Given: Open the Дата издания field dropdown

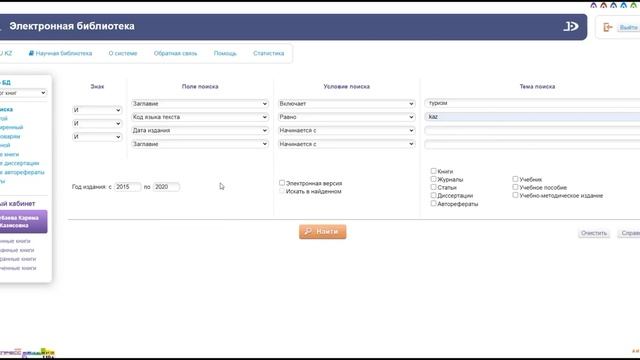Looking at the screenshot, I should pos(200,131).
